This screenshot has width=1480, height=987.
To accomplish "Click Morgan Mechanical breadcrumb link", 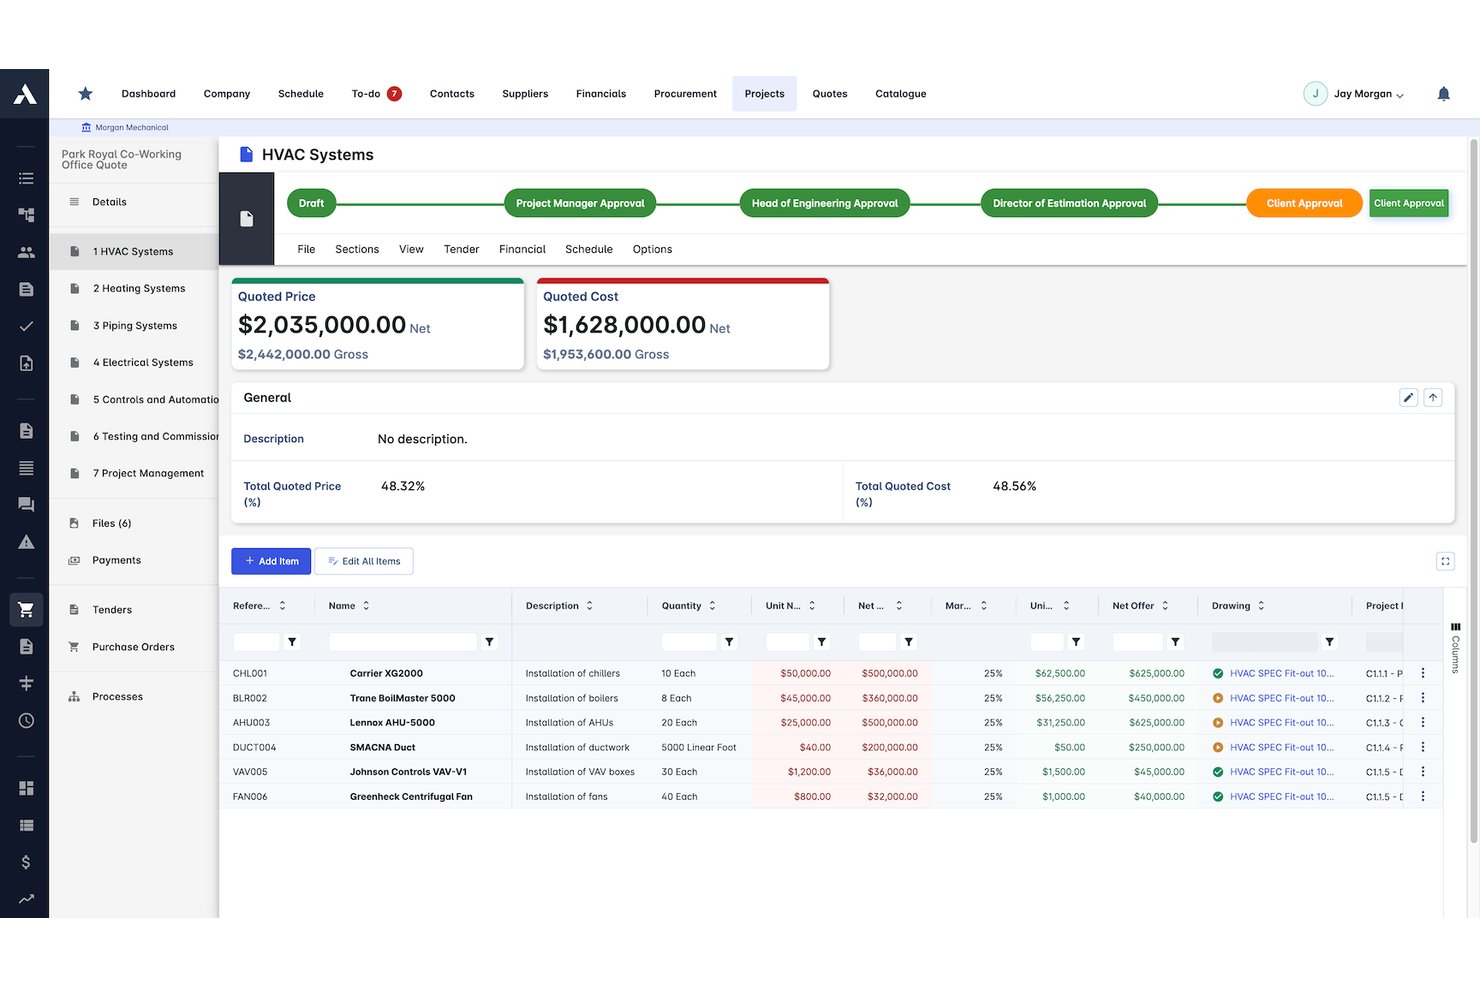I will coord(125,127).
